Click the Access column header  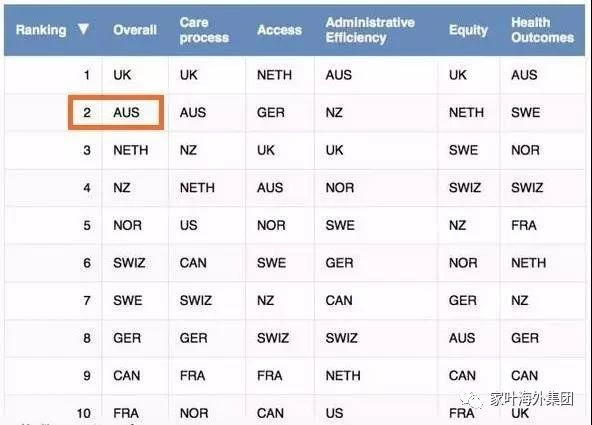[279, 30]
